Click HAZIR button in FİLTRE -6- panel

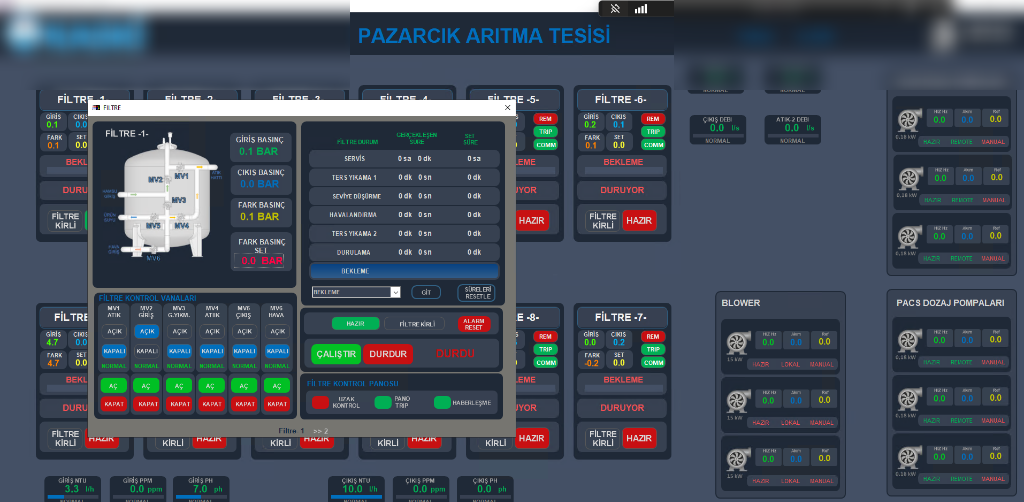(x=639, y=221)
